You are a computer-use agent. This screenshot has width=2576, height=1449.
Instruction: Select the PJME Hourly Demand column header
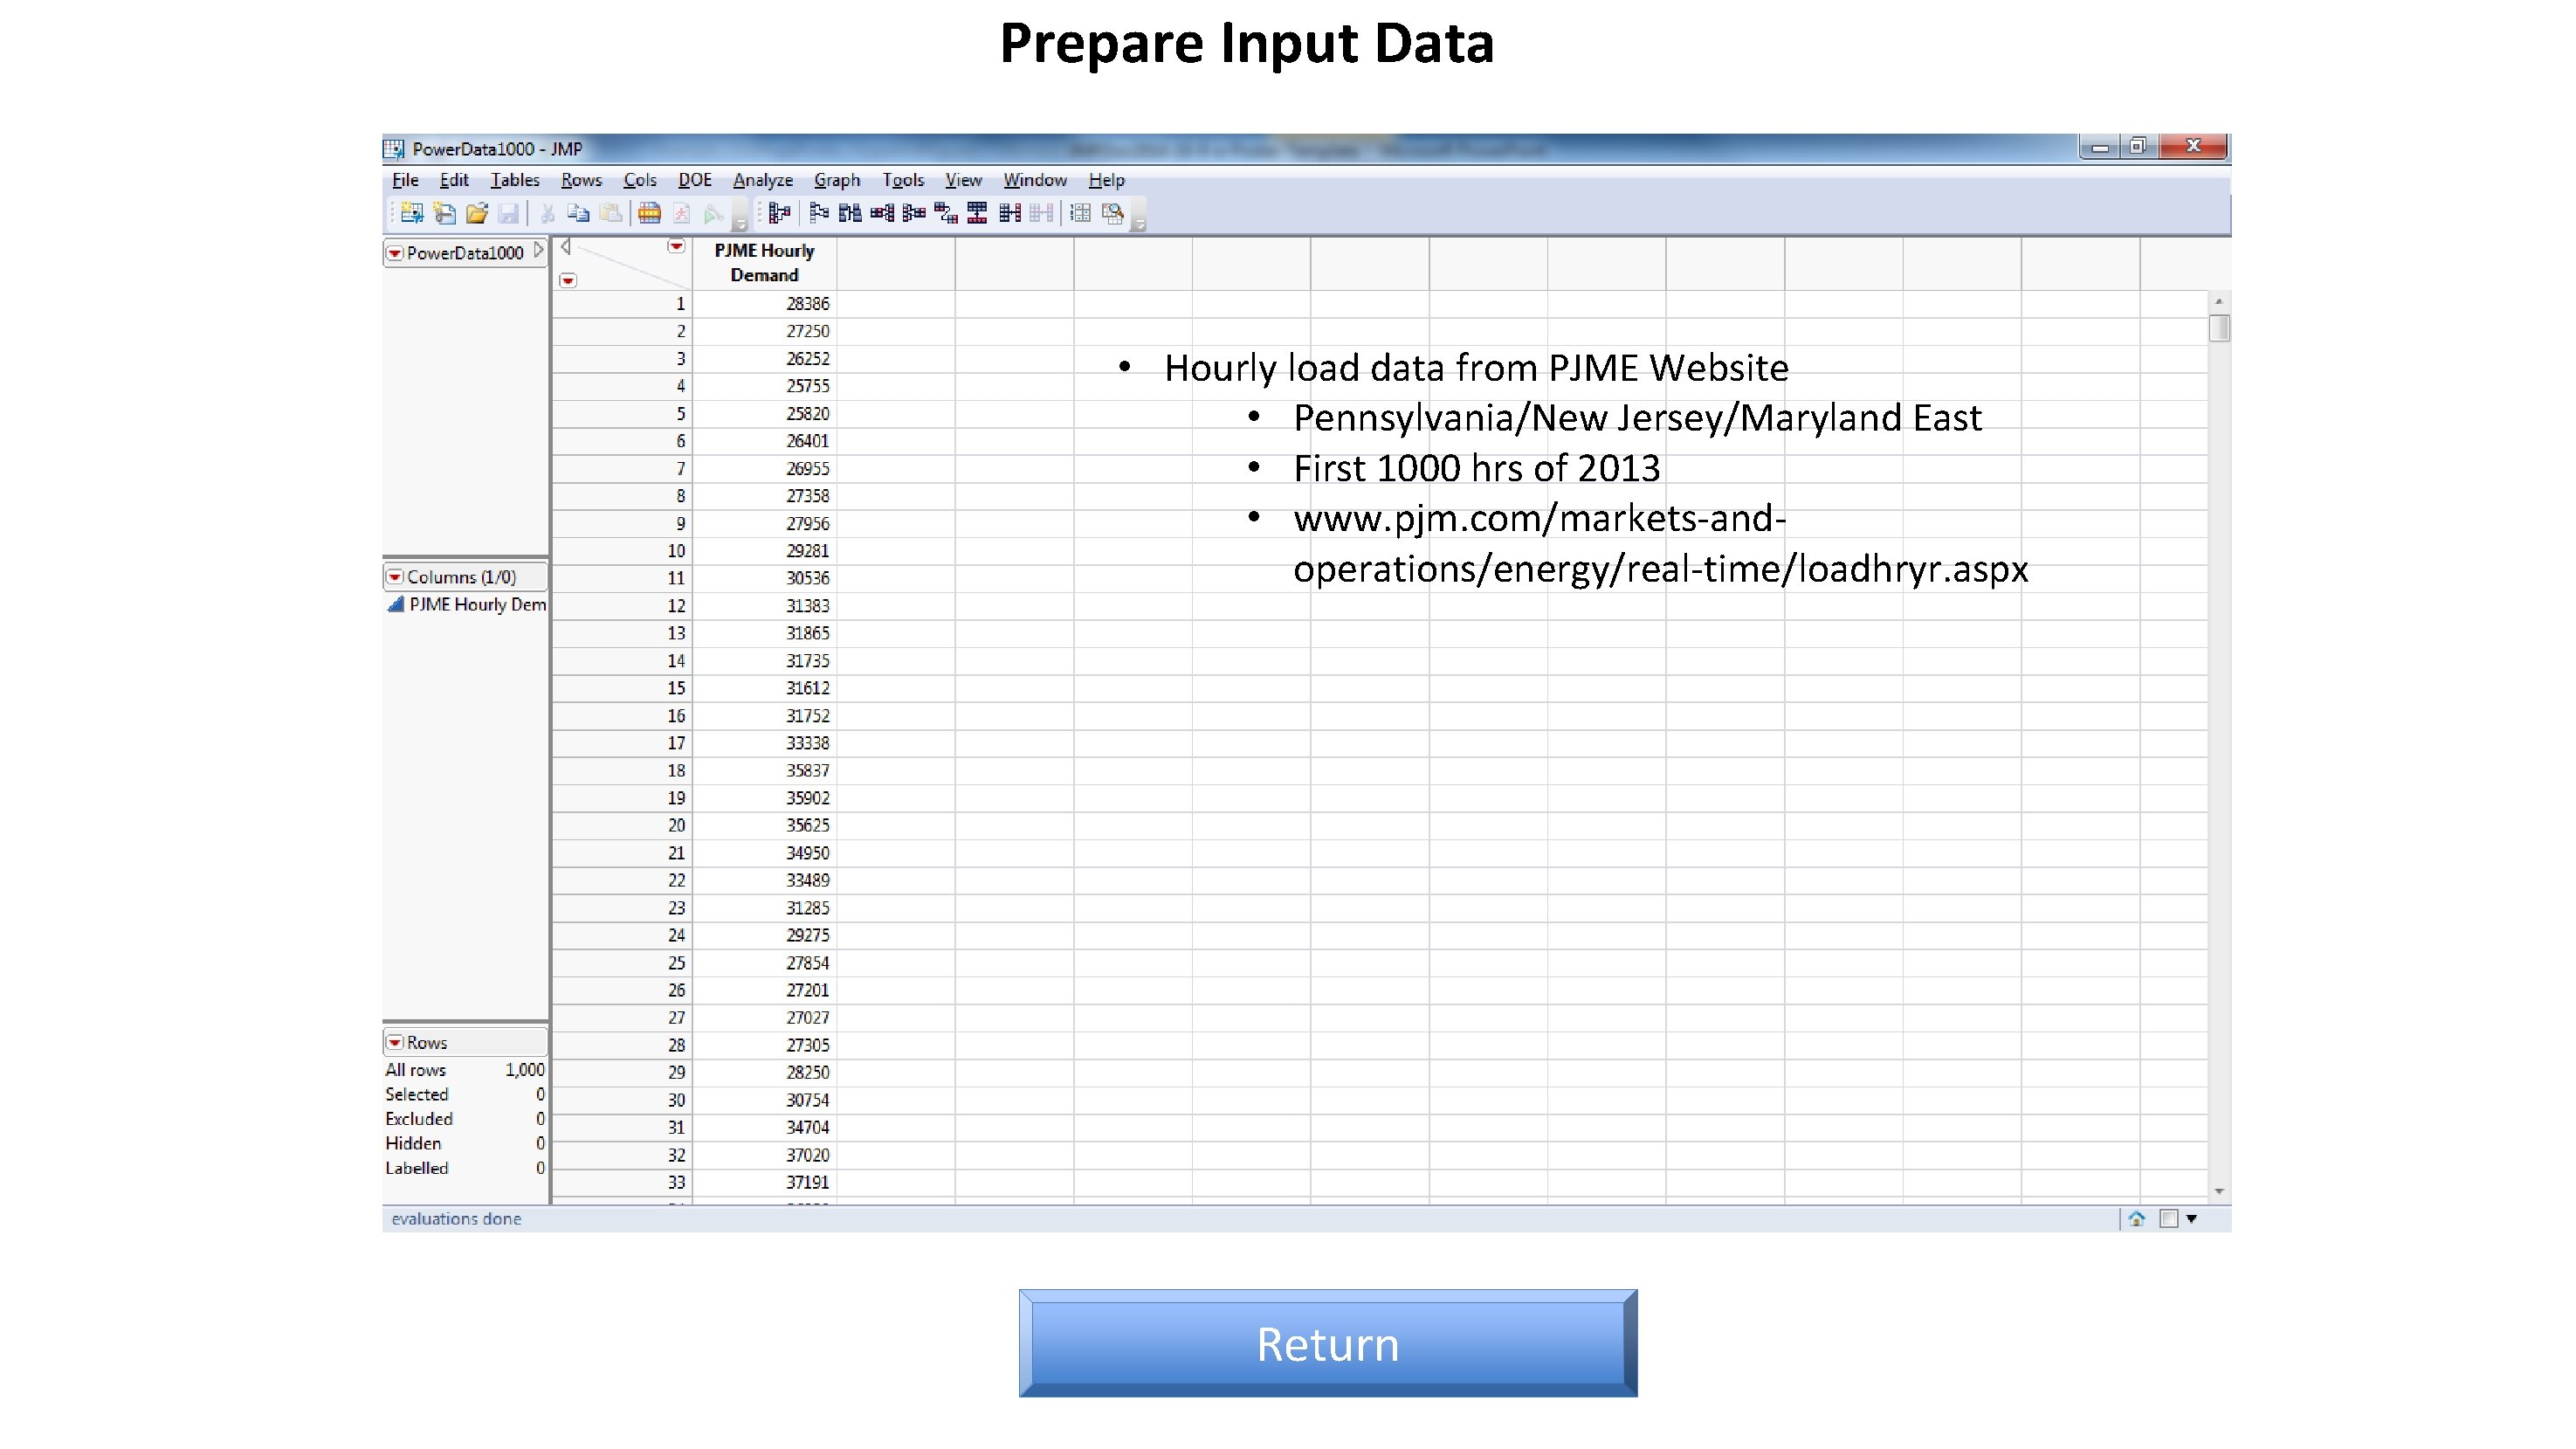764,263
